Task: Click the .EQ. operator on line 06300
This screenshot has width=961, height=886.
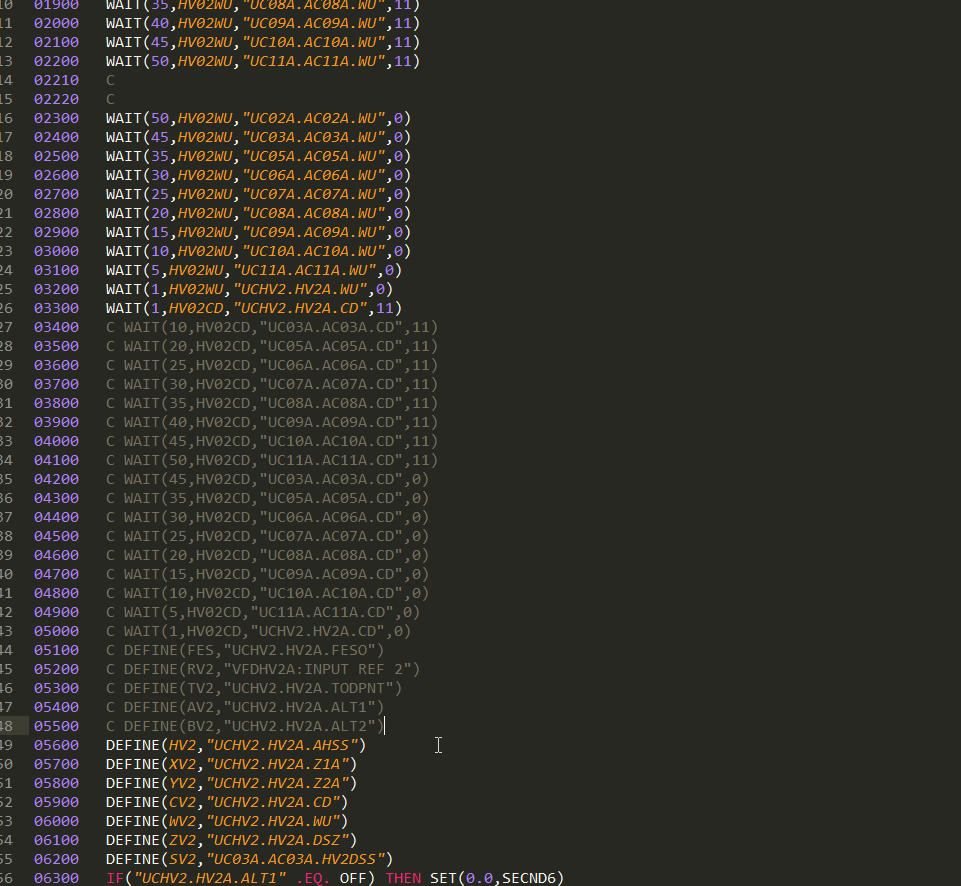Action: tap(313, 878)
